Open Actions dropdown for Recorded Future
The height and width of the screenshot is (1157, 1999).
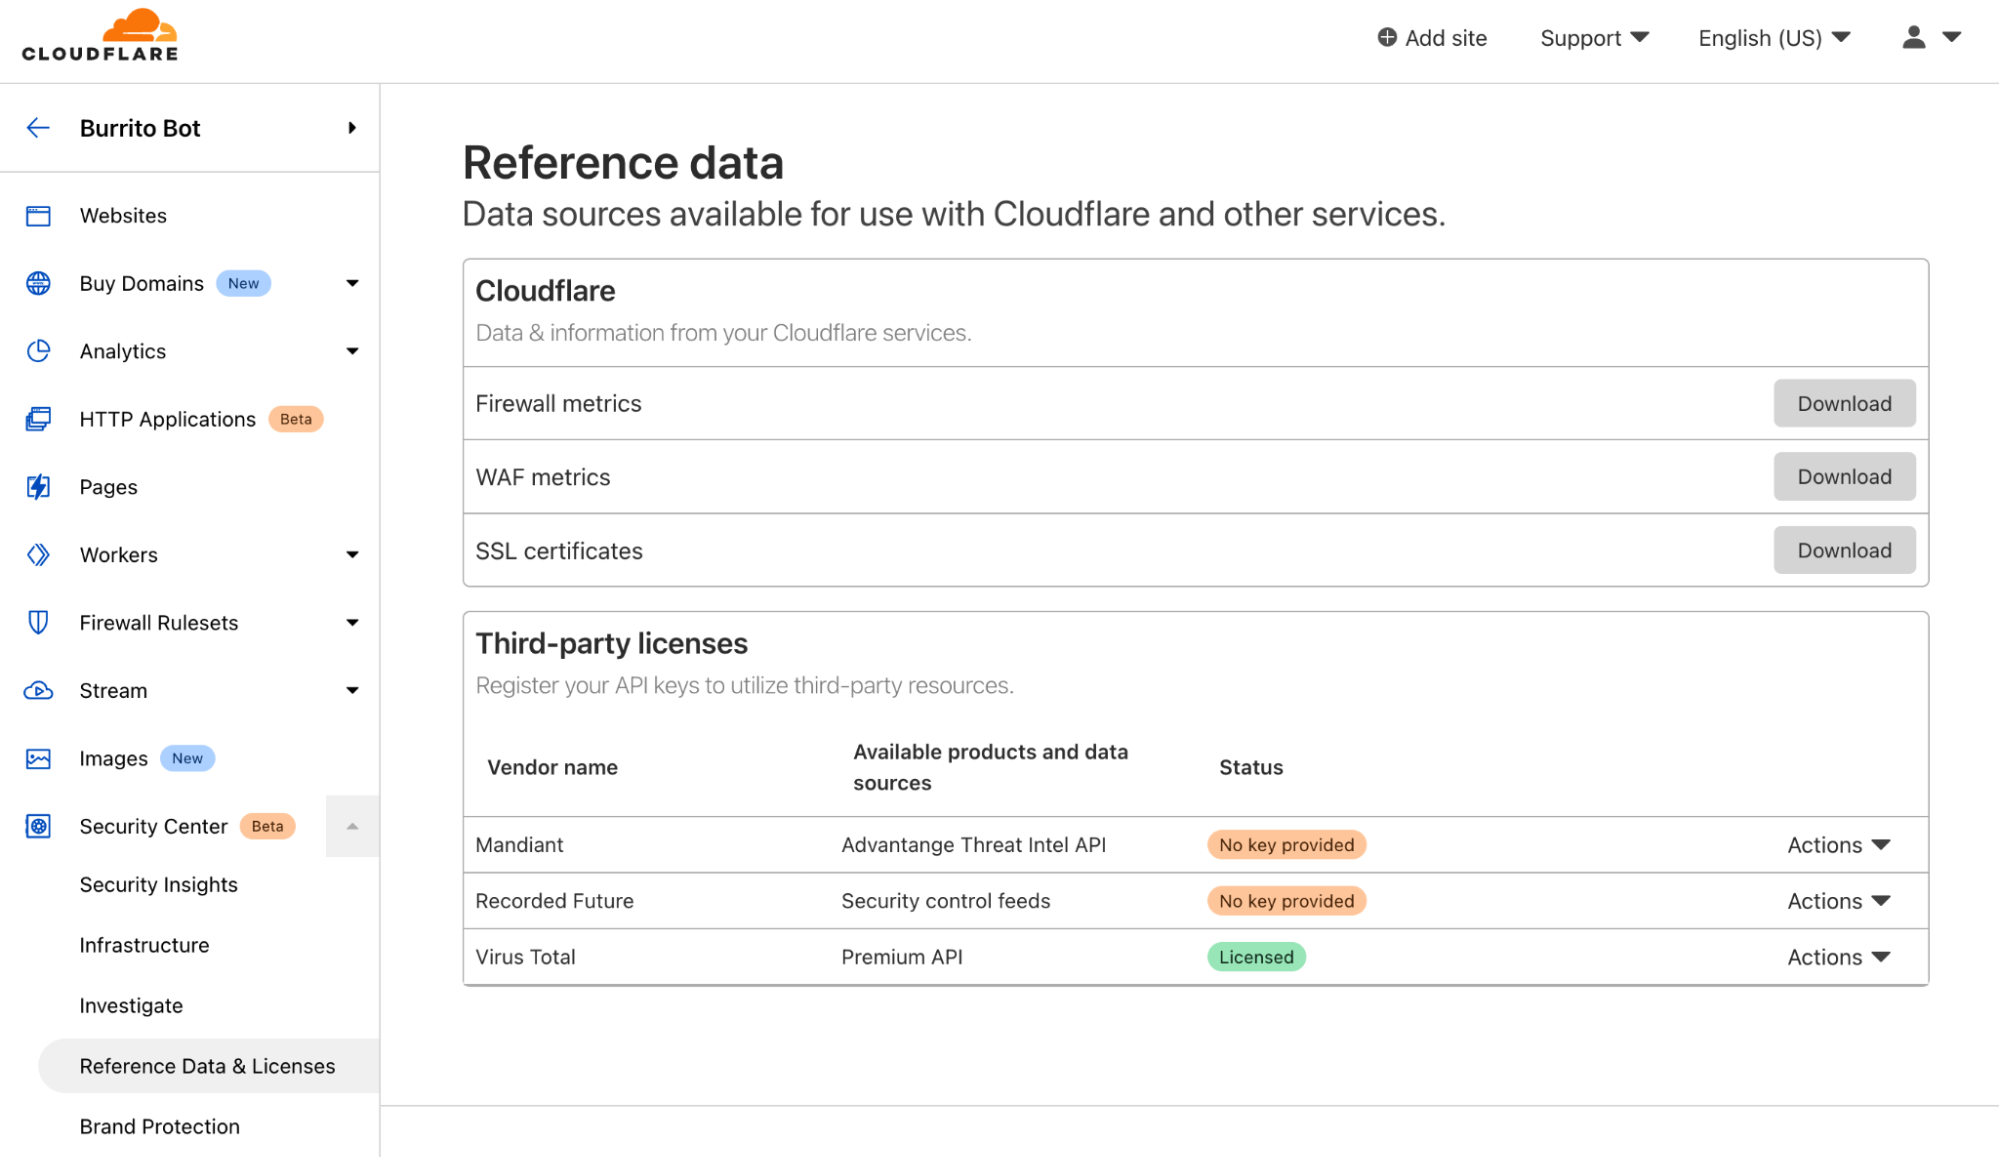(1838, 901)
